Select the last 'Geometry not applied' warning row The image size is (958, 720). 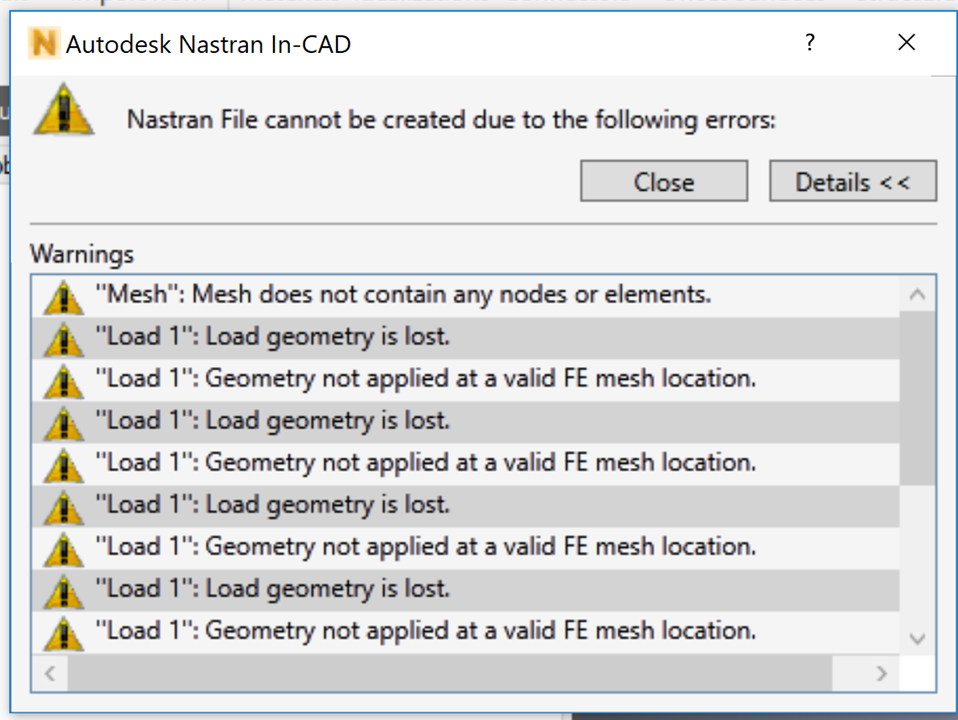(x=425, y=631)
